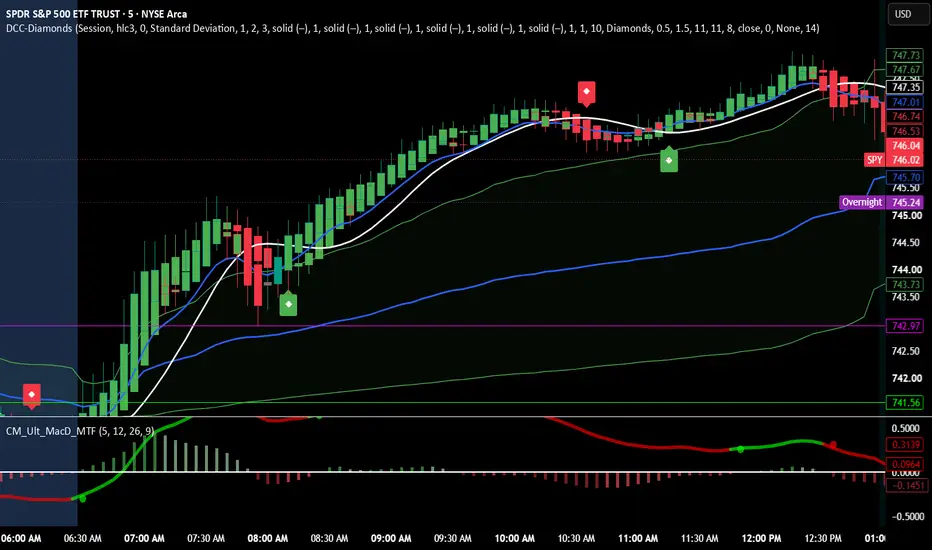Image resolution: width=932 pixels, height=550 pixels.
Task: Click the green 741.56 price label
Action: point(906,403)
